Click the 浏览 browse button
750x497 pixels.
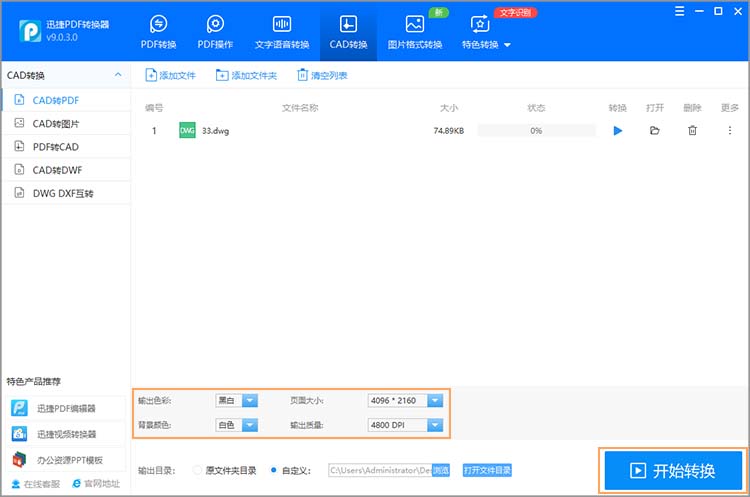441,470
